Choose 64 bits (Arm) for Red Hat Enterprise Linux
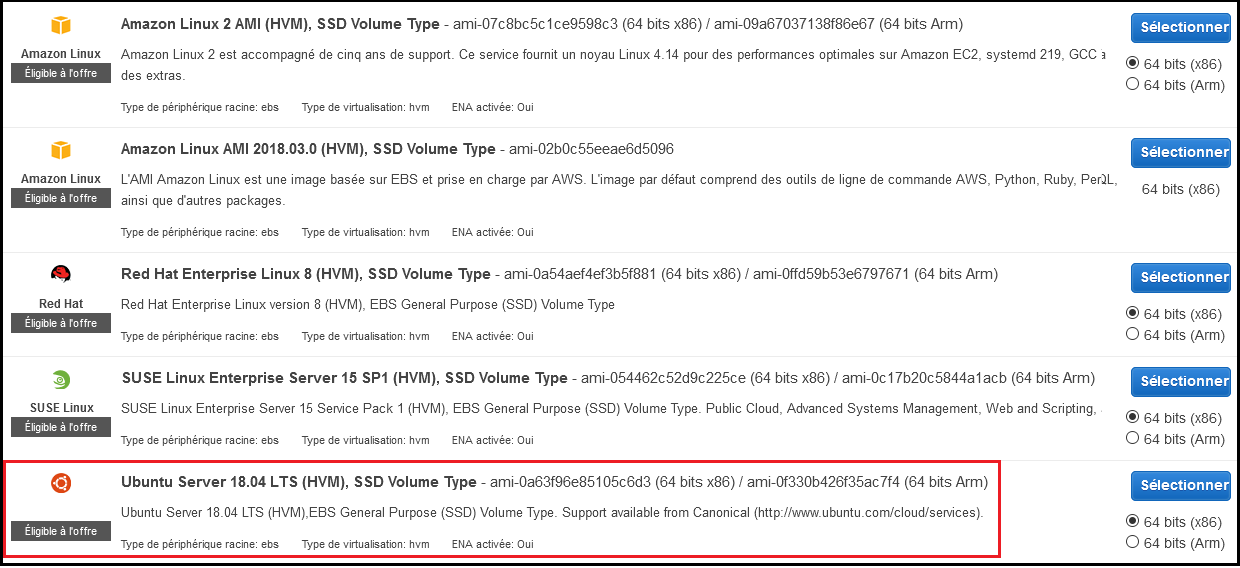 pyautogui.click(x=1132, y=334)
